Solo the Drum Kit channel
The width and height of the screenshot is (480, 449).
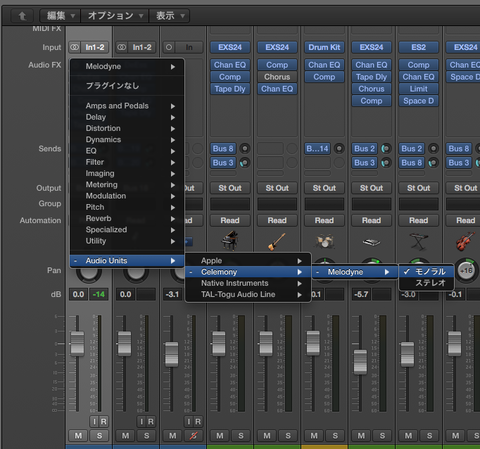point(335,435)
